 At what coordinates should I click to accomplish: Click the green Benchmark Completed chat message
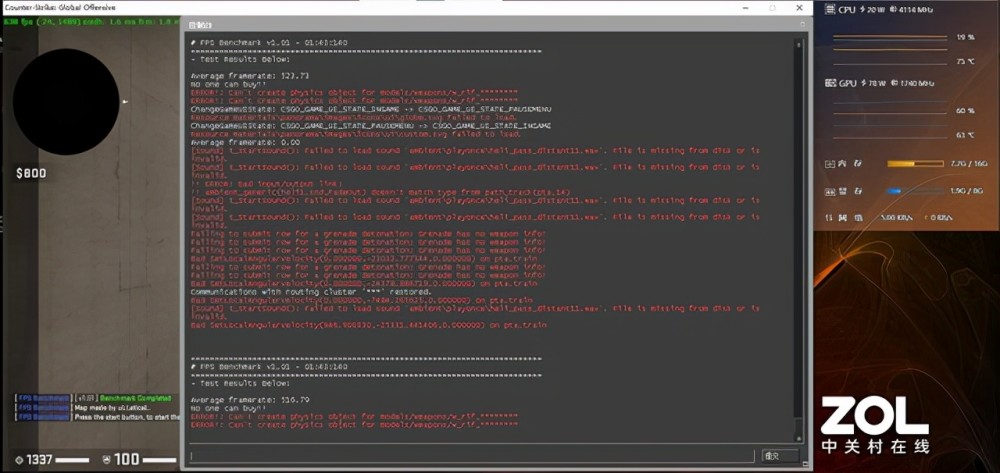pyautogui.click(x=135, y=398)
